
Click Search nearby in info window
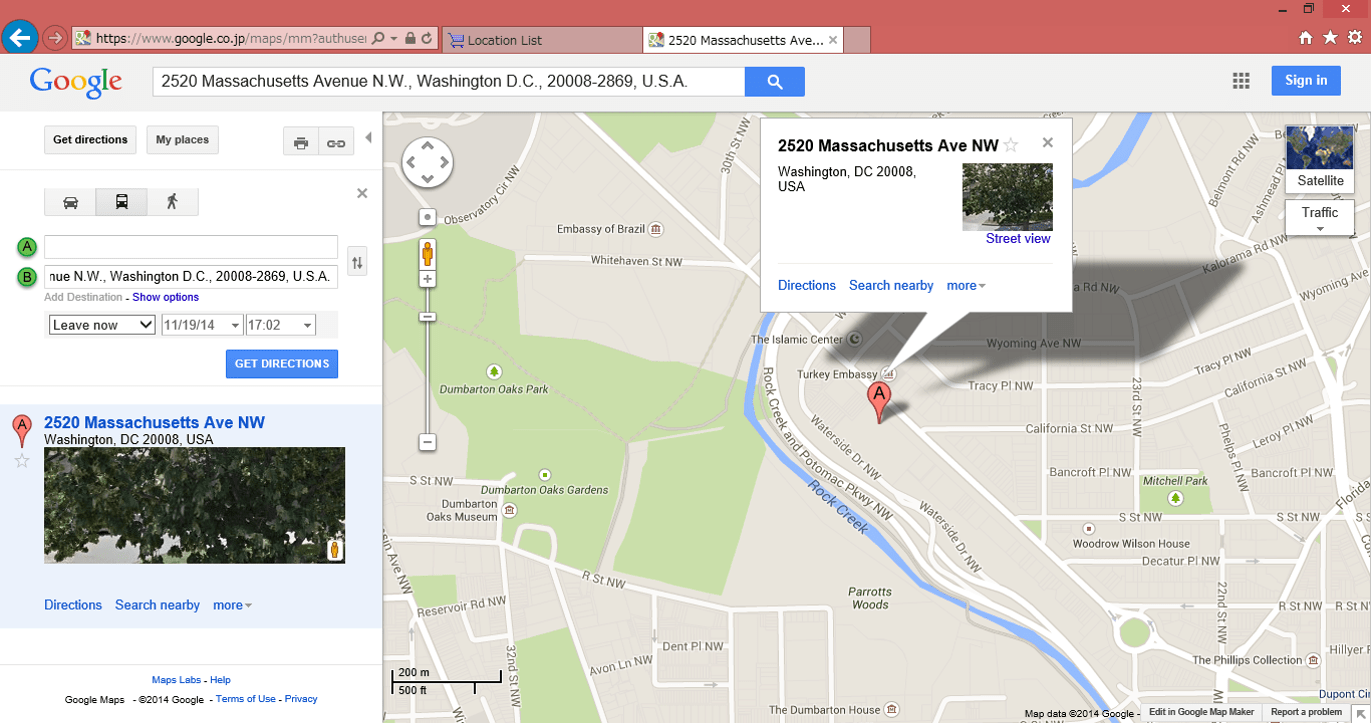pos(891,285)
